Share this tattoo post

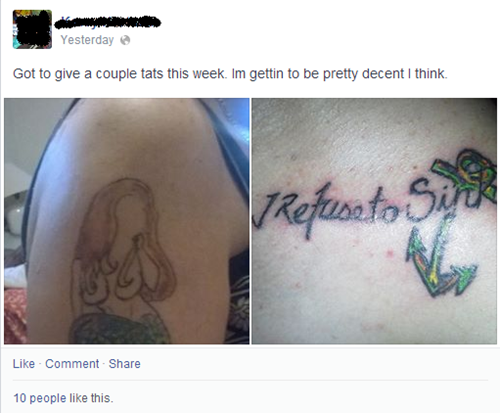click(x=124, y=364)
